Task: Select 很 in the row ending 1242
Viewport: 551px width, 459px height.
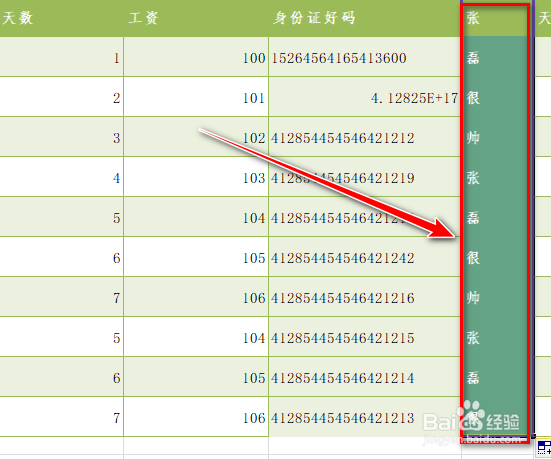Action: tap(498, 257)
